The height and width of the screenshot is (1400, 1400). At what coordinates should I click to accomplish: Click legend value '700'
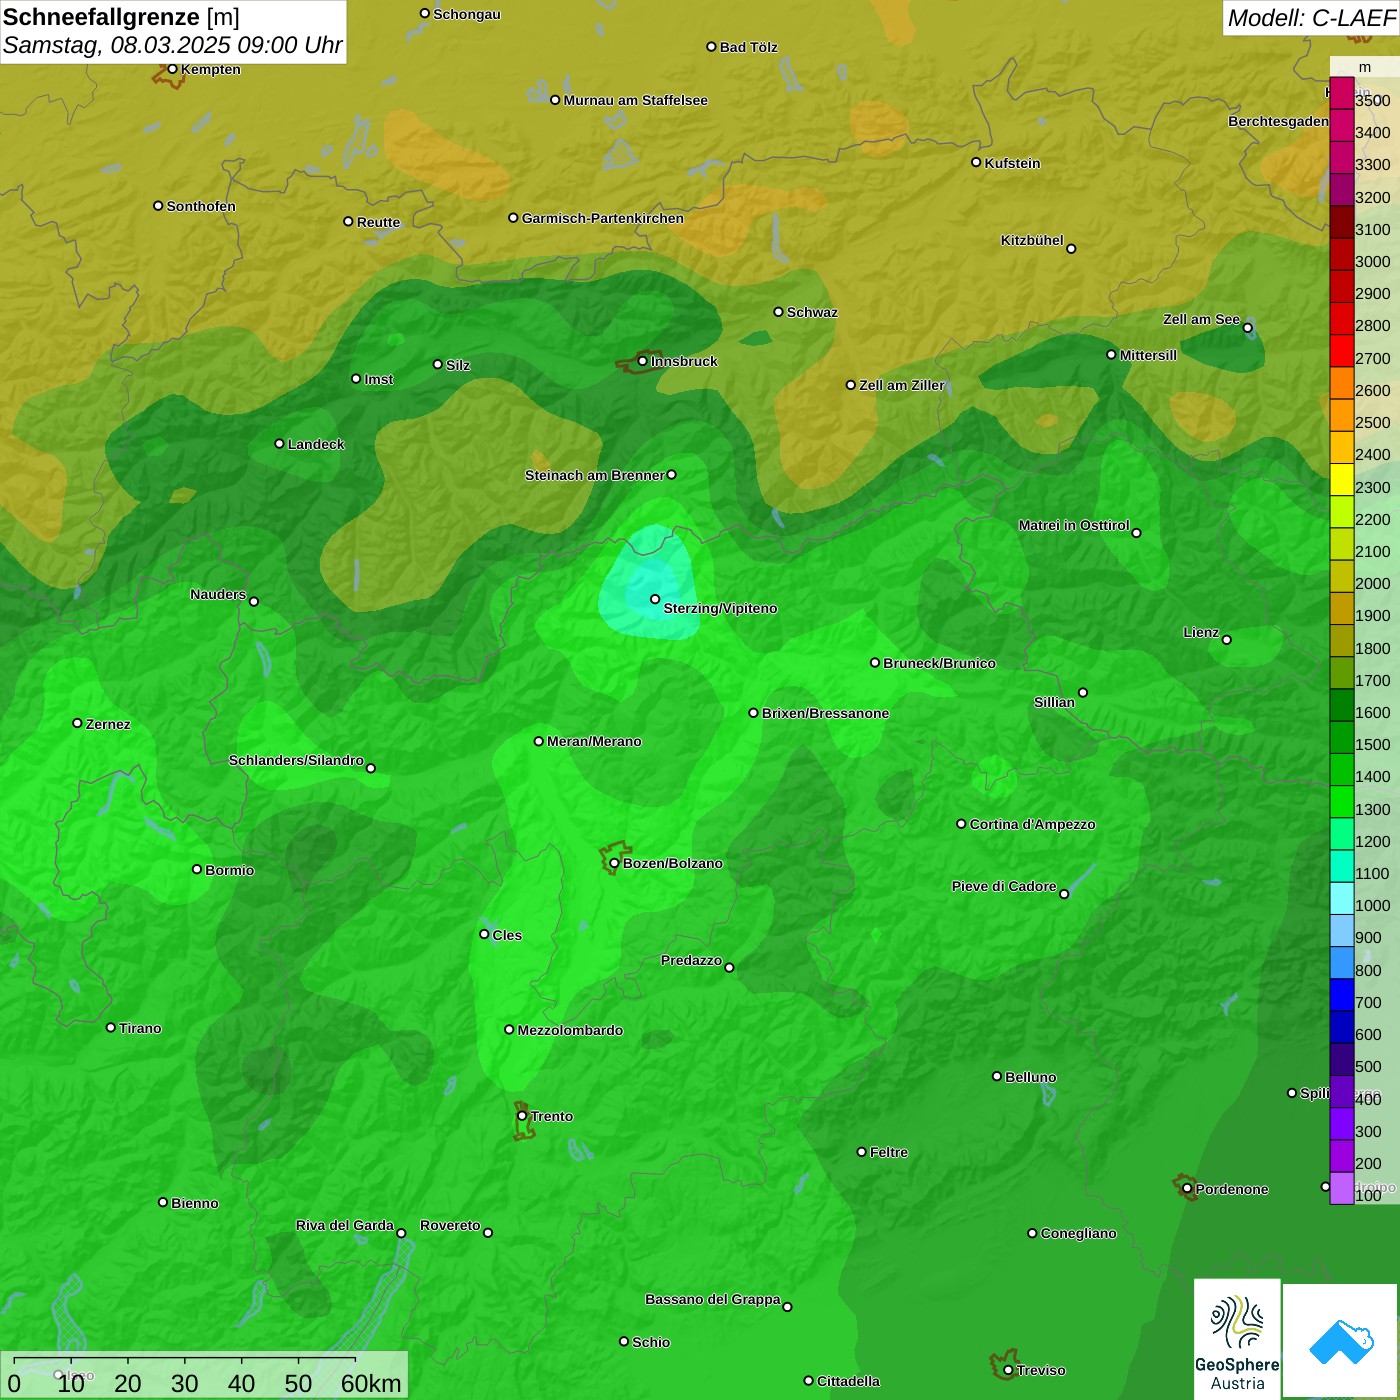tap(1368, 1002)
